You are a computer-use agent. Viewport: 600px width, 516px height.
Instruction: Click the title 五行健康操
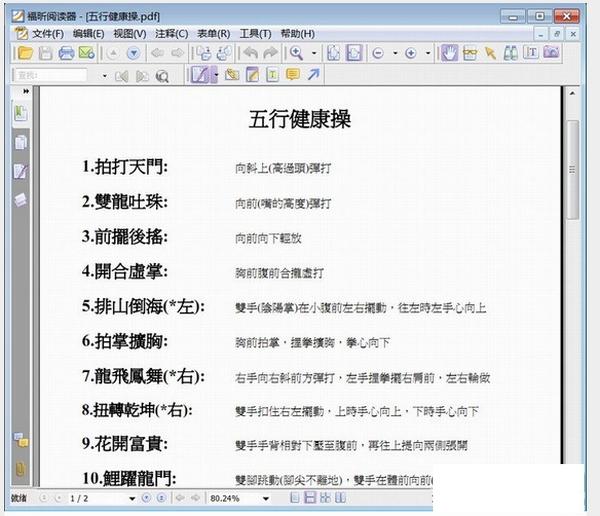[x=300, y=119]
